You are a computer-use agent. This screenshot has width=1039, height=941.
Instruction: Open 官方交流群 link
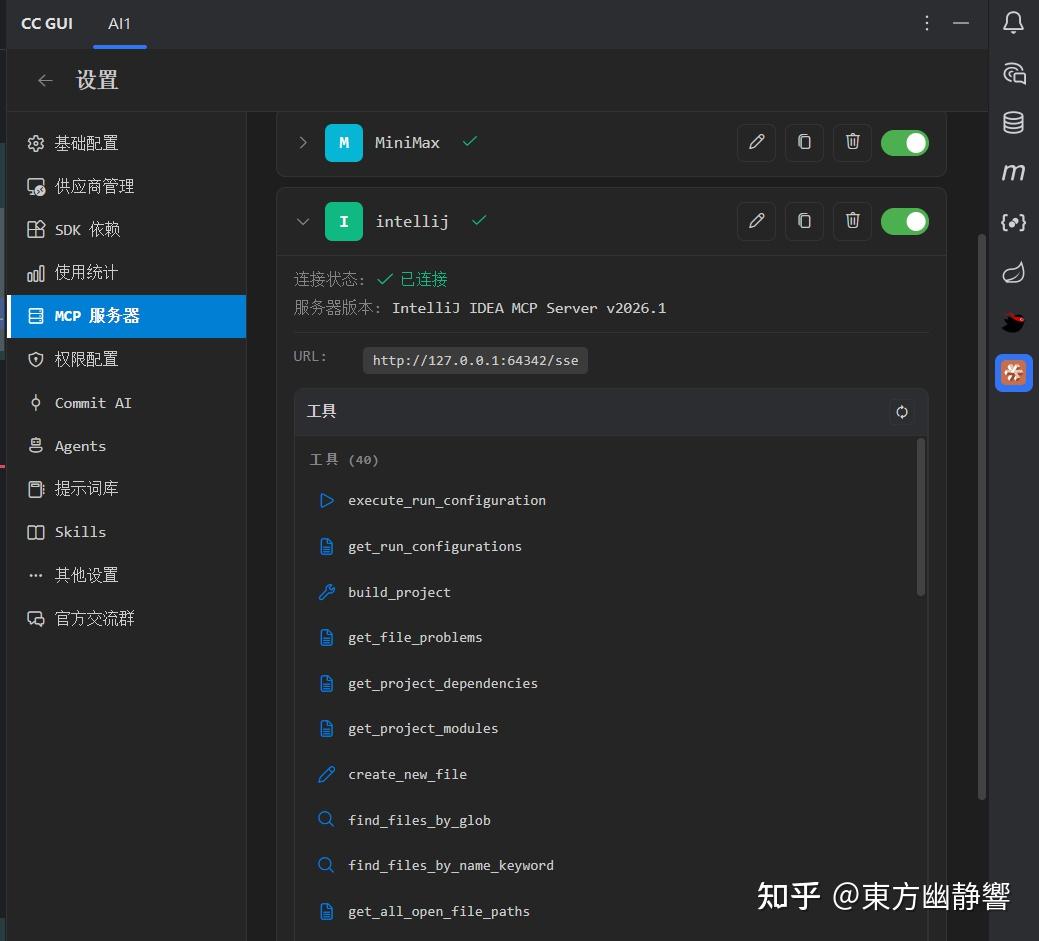pyautogui.click(x=127, y=618)
